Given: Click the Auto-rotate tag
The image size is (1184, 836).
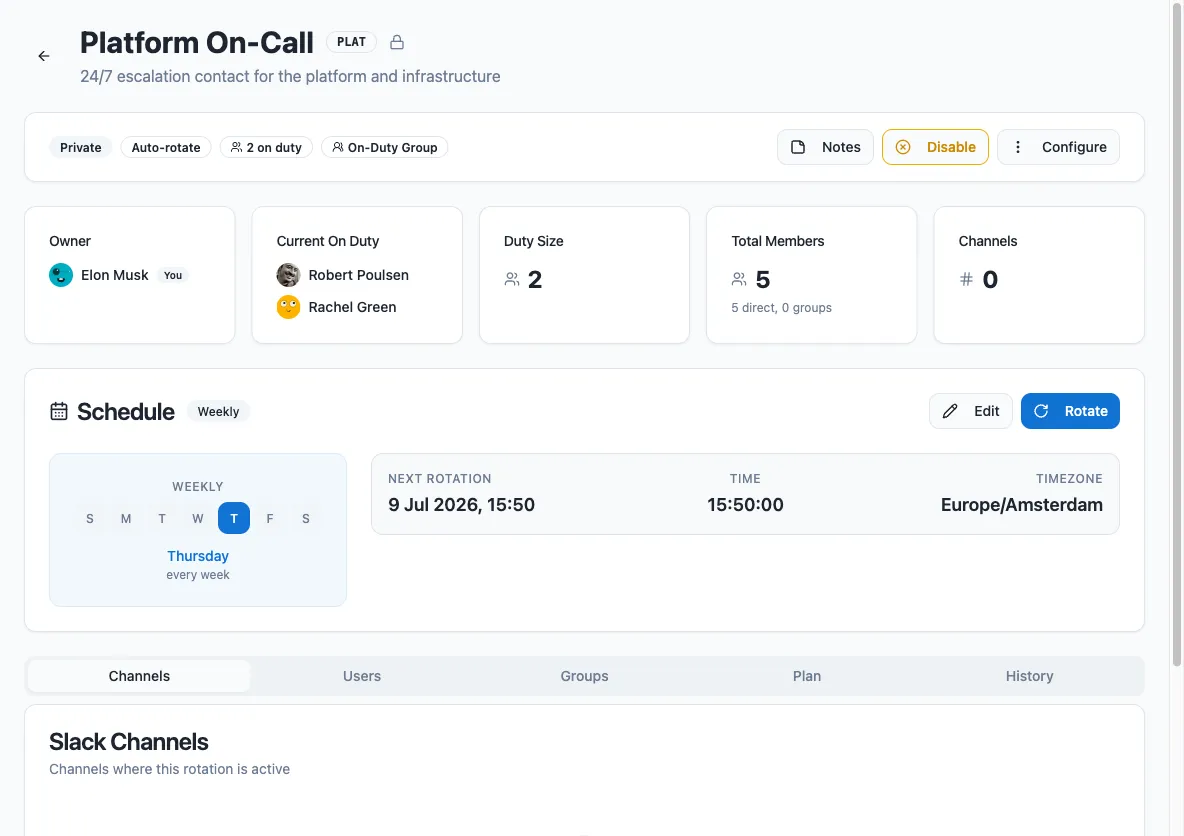Looking at the screenshot, I should [166, 147].
